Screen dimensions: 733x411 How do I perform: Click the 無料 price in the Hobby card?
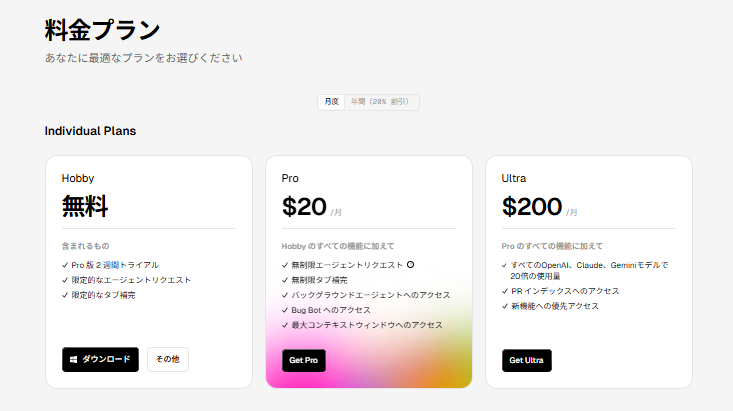(85, 207)
